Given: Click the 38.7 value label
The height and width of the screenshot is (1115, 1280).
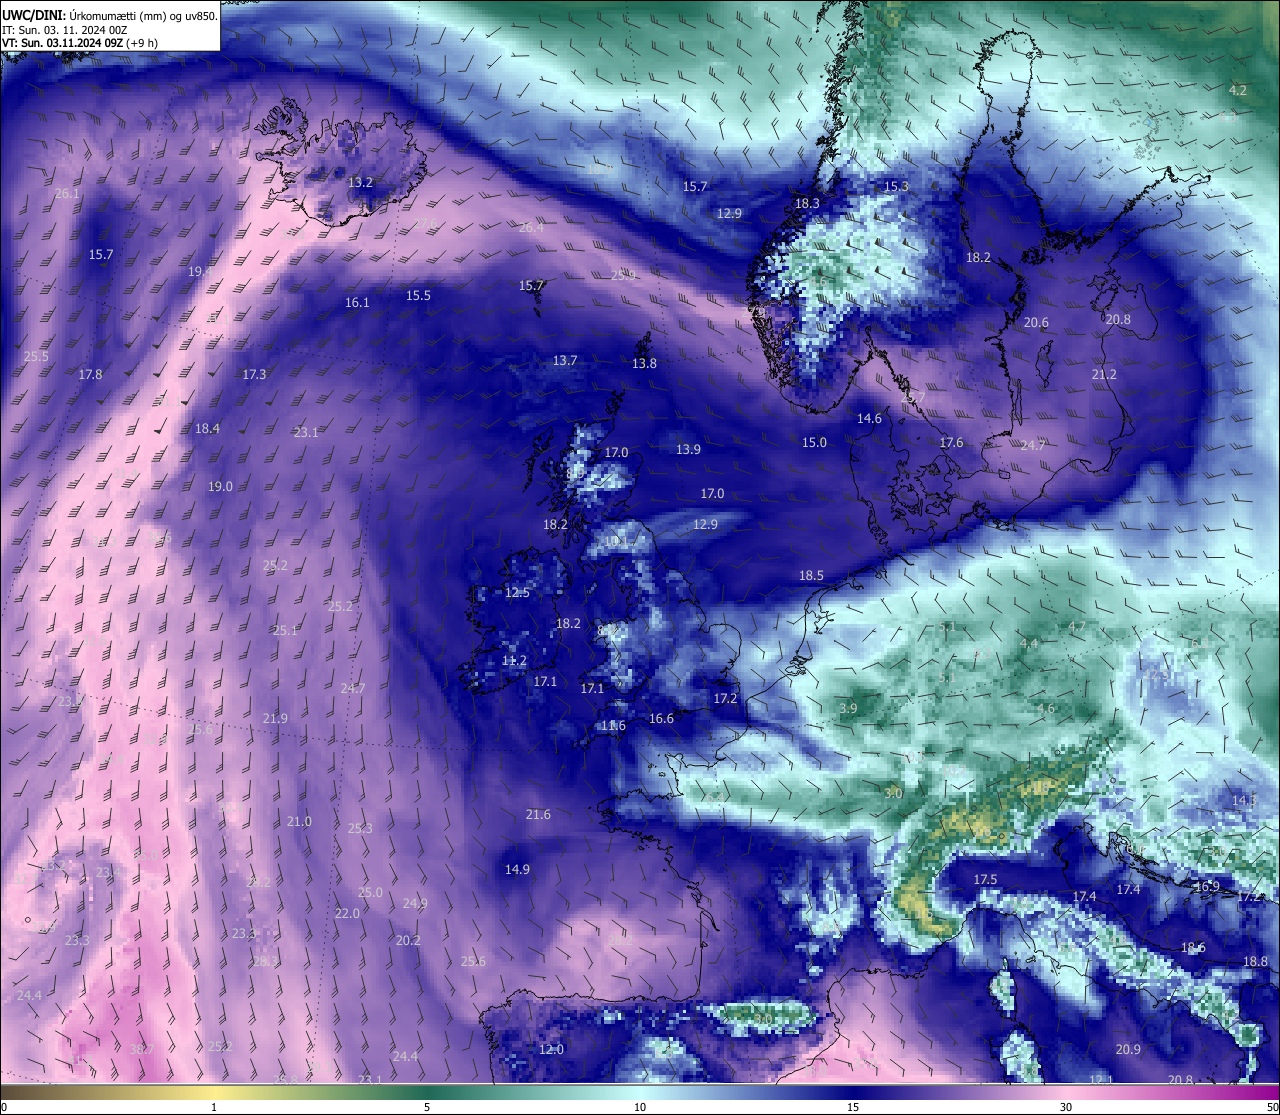Looking at the screenshot, I should tap(142, 1049).
